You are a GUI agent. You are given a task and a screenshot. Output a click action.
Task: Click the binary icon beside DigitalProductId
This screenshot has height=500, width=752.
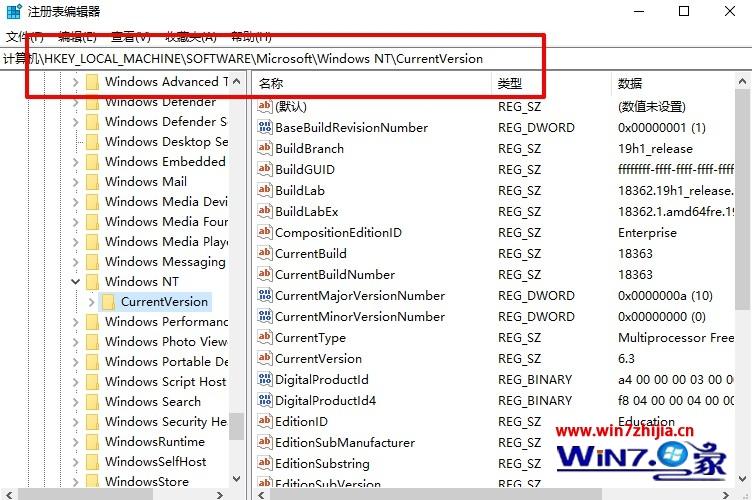[265, 379]
